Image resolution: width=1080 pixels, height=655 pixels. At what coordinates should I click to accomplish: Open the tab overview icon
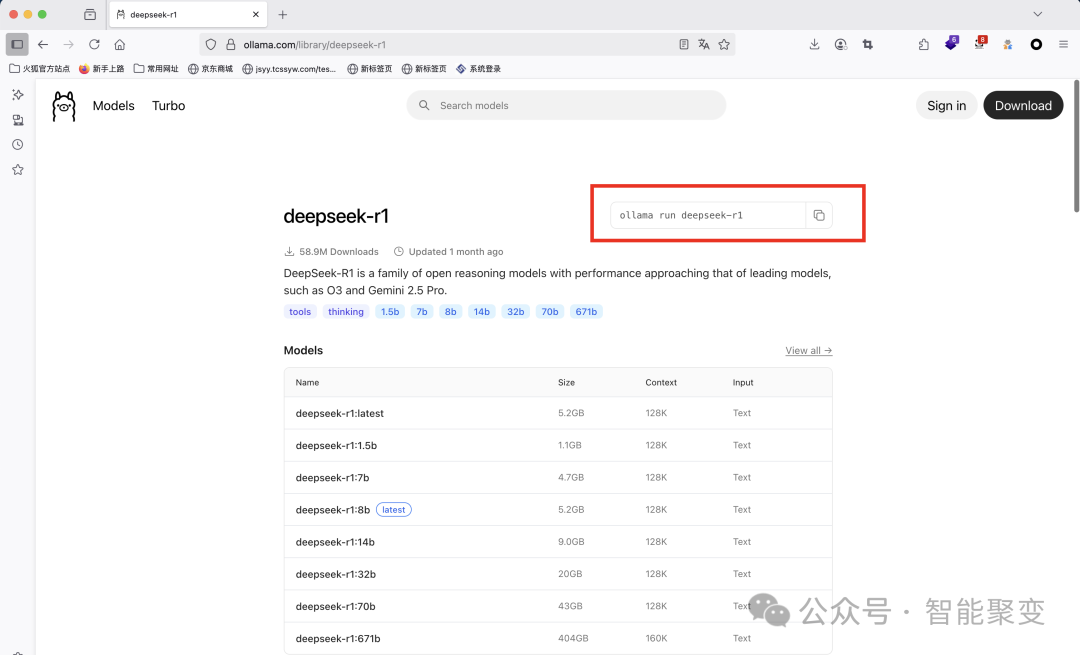pos(90,14)
